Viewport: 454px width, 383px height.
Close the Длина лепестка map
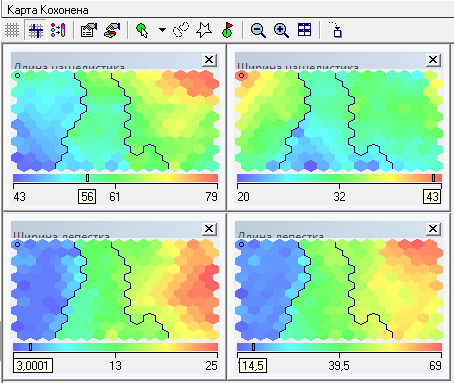433,229
